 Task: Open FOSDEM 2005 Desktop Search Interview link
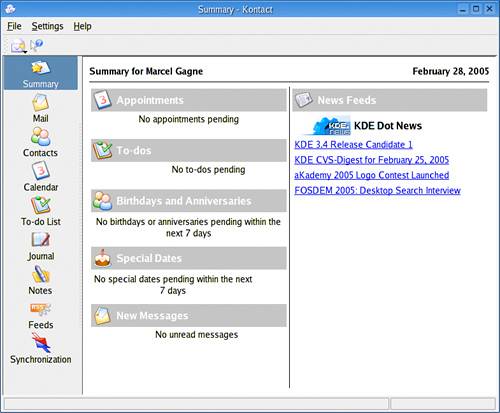(x=377, y=191)
